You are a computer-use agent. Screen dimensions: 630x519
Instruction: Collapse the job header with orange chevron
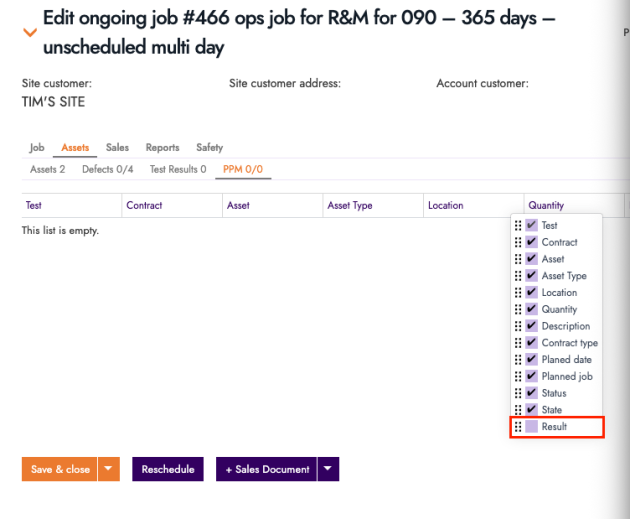point(30,33)
